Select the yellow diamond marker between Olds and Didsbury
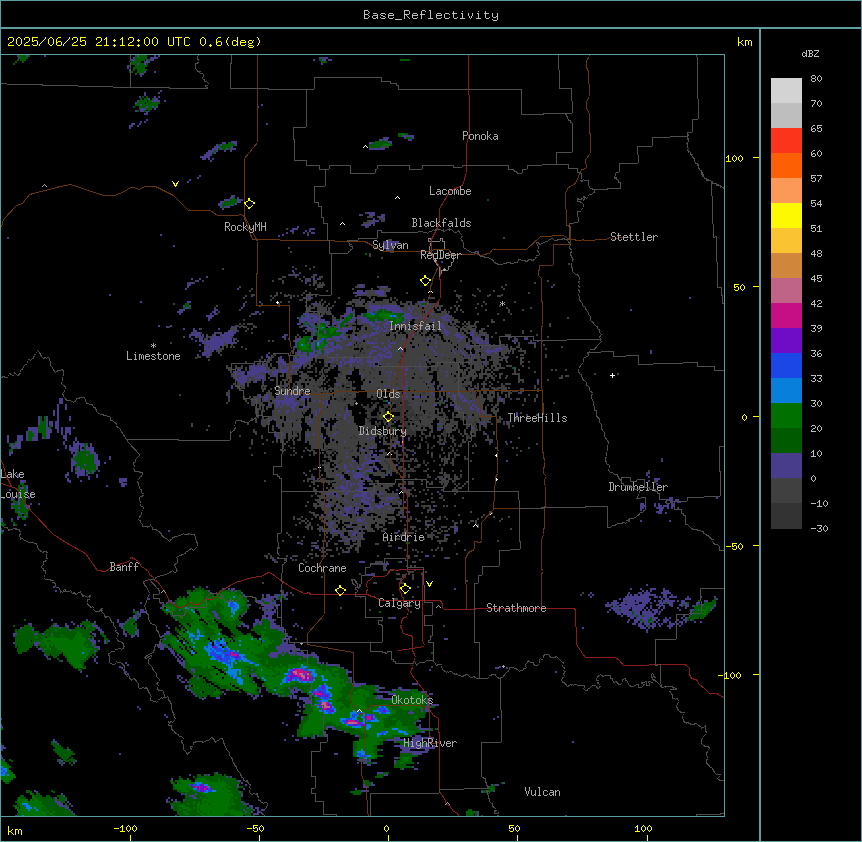Image resolution: width=862 pixels, height=842 pixels. click(x=389, y=417)
